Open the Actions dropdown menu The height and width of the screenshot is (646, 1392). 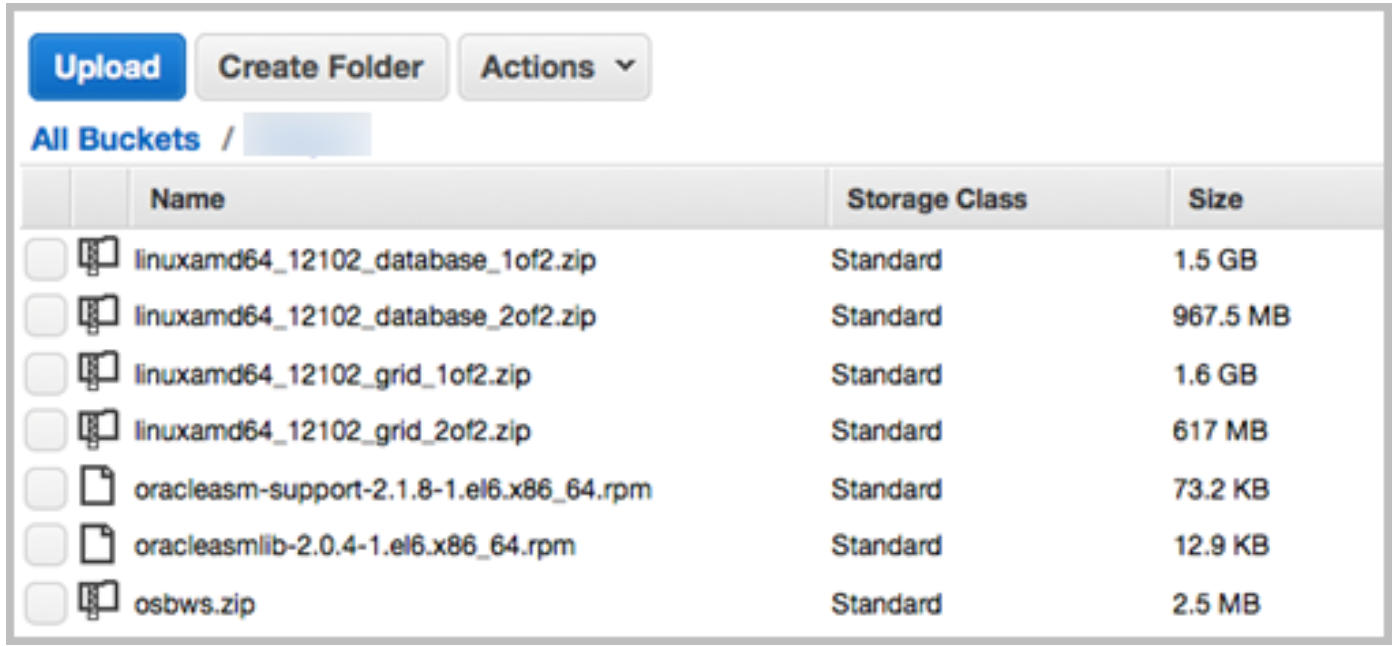pyautogui.click(x=555, y=67)
